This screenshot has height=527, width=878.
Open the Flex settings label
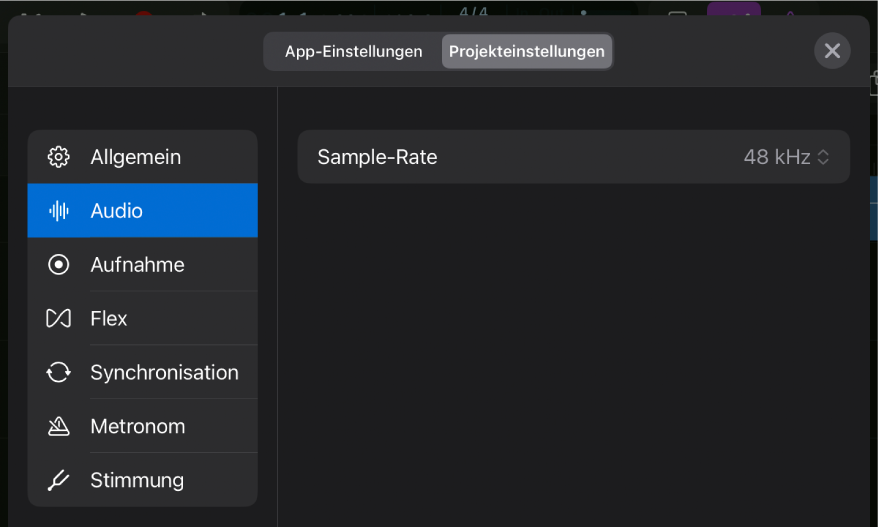[109, 319]
